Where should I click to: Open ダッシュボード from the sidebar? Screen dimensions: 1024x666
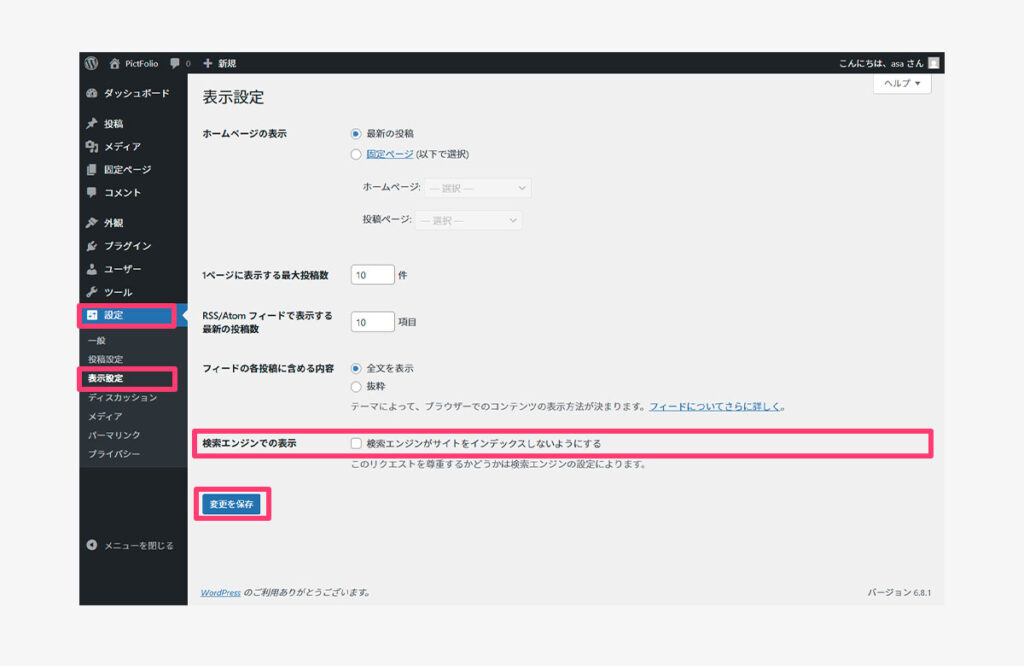(136, 93)
